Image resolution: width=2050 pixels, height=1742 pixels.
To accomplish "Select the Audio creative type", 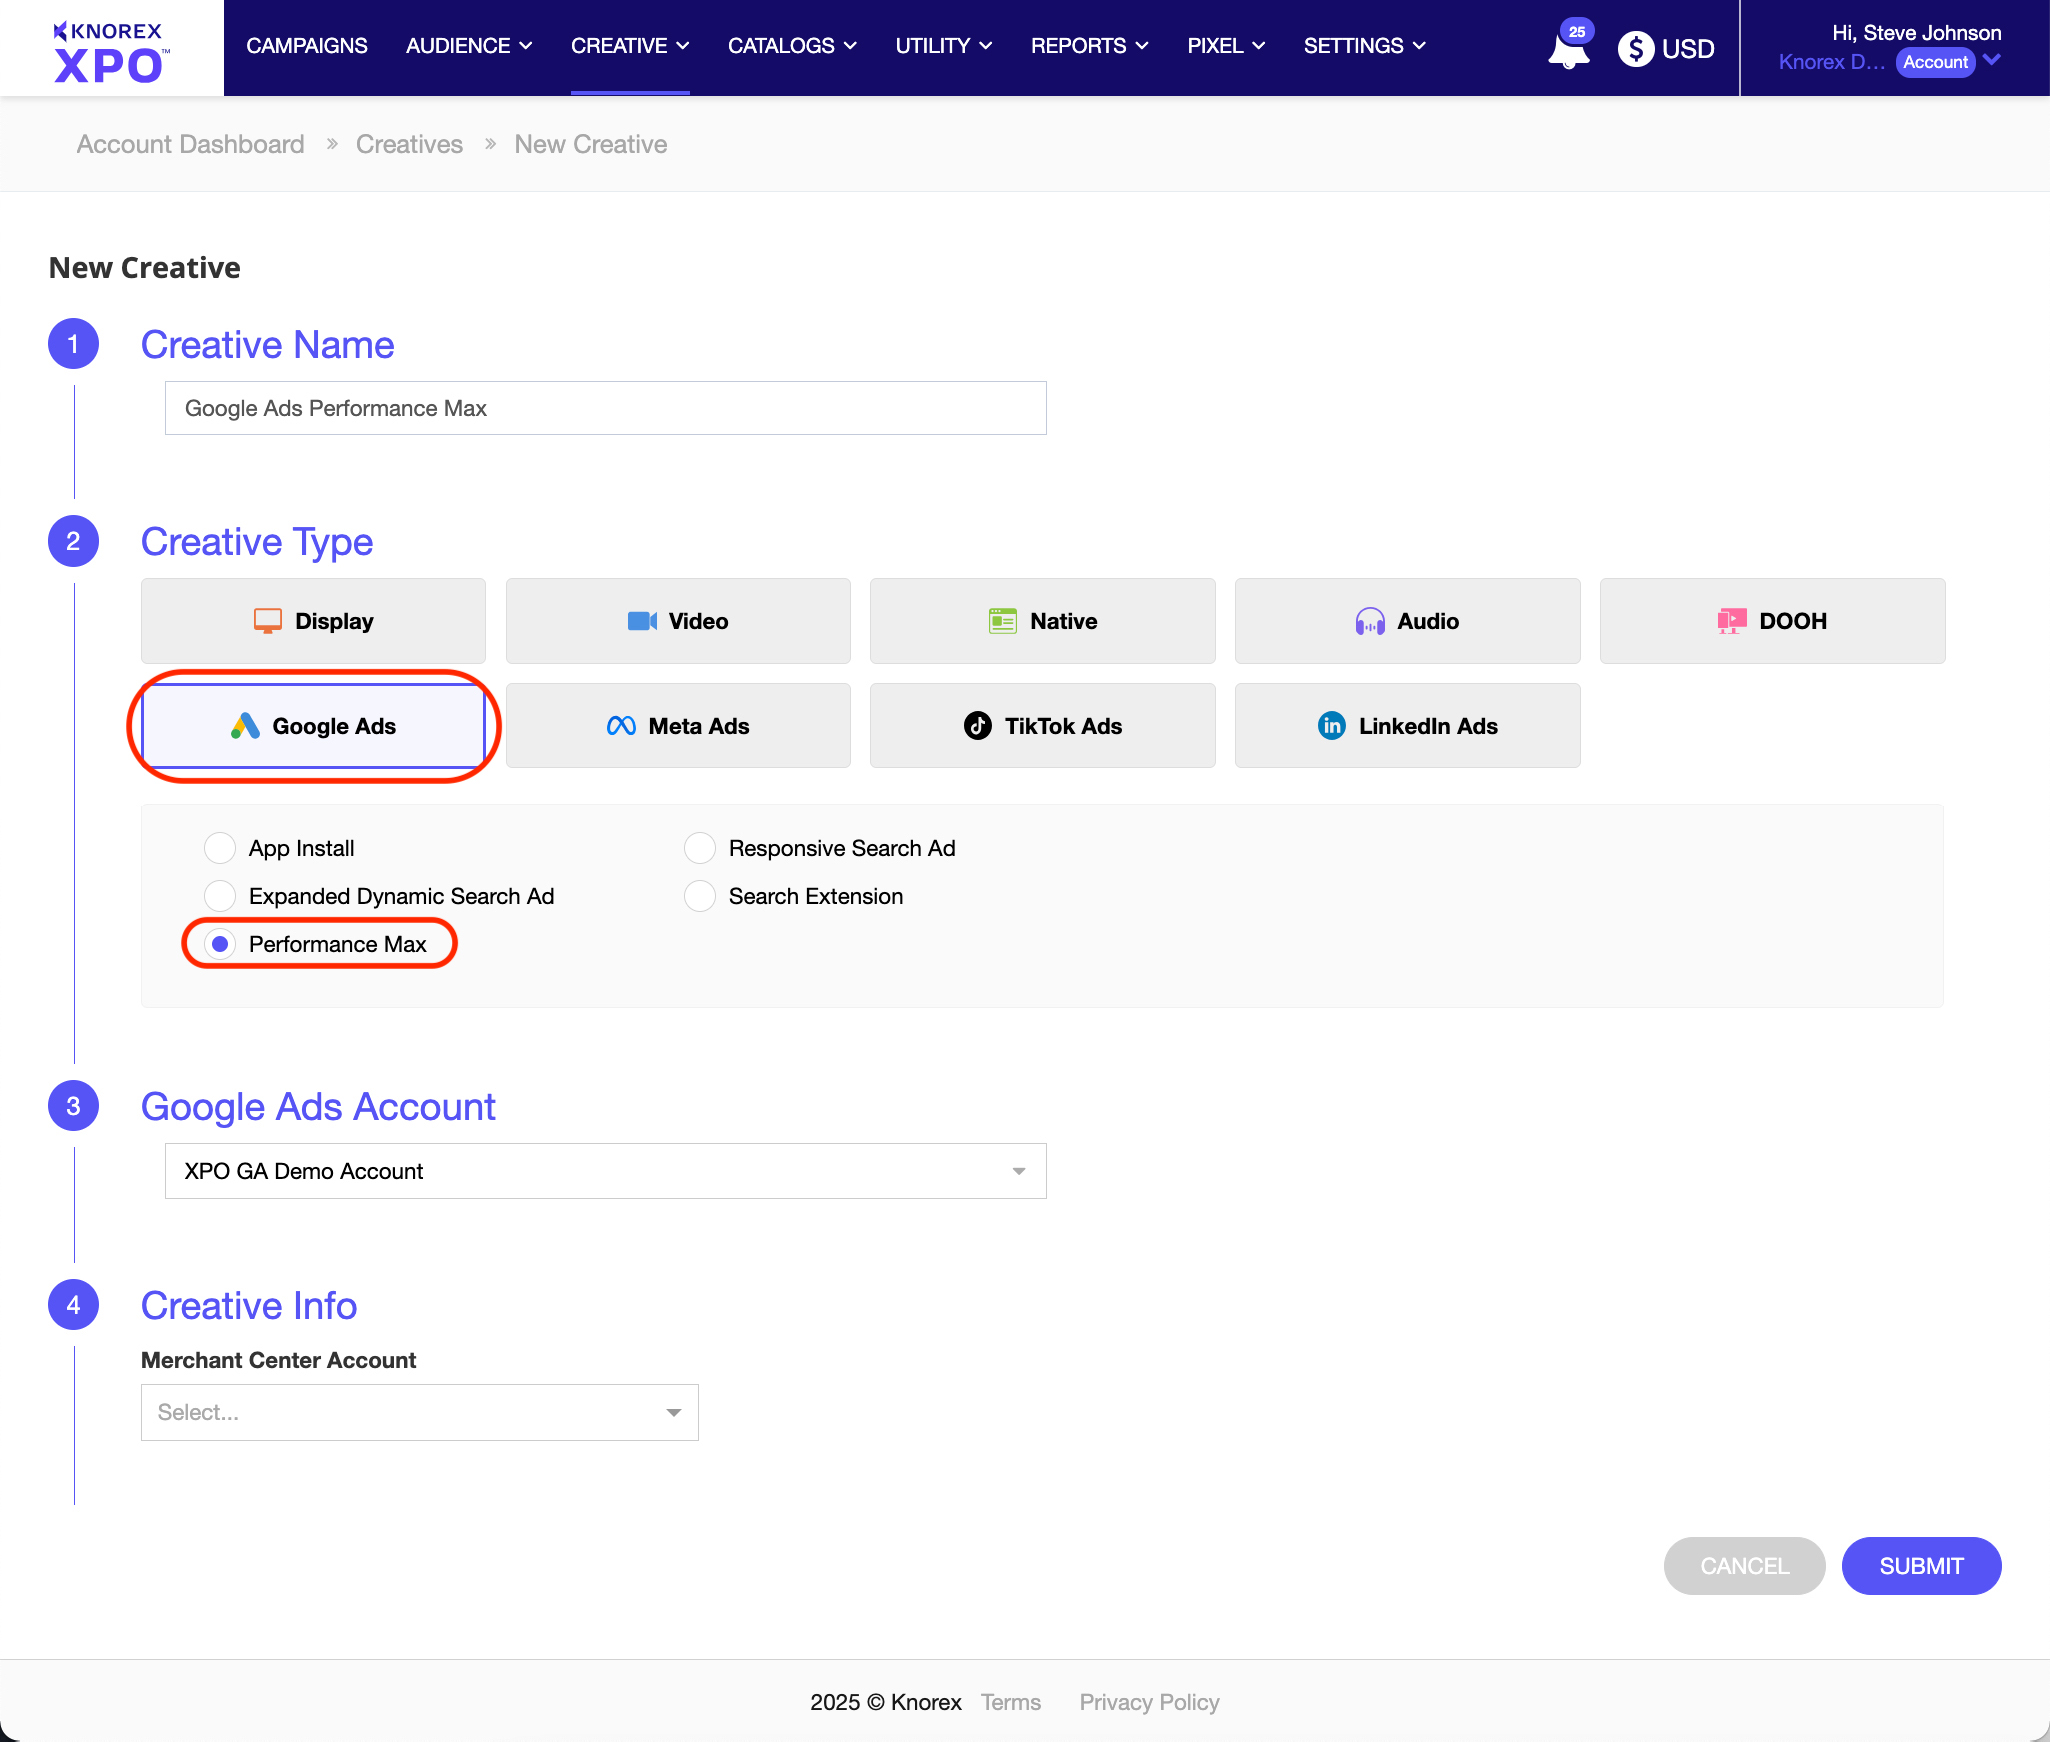I will (1406, 620).
